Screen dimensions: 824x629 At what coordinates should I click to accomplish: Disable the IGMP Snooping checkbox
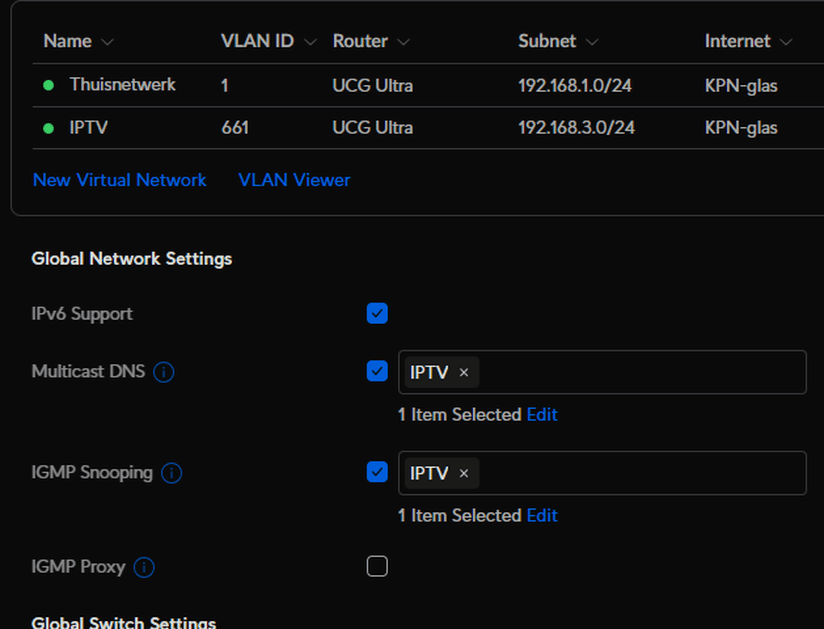click(x=377, y=472)
